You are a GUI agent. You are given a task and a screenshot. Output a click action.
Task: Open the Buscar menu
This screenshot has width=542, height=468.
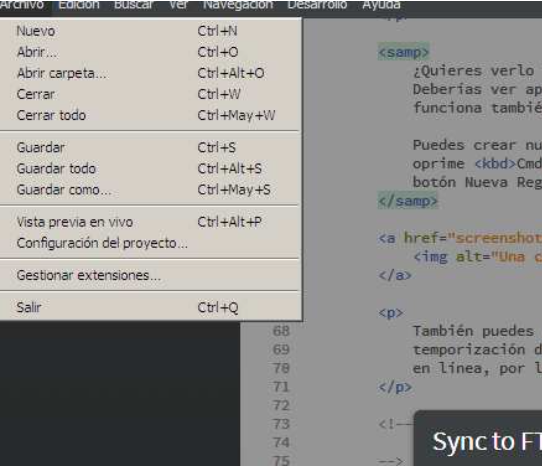point(133,5)
